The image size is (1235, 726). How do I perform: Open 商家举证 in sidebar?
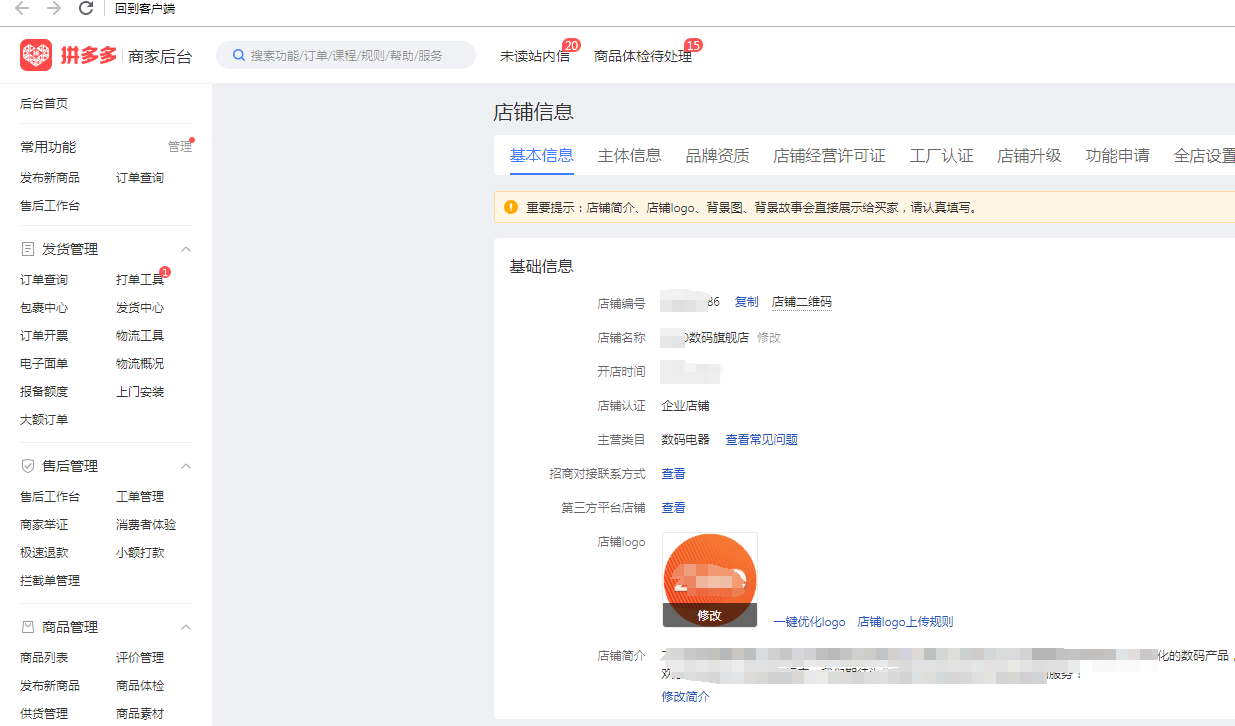(x=44, y=525)
